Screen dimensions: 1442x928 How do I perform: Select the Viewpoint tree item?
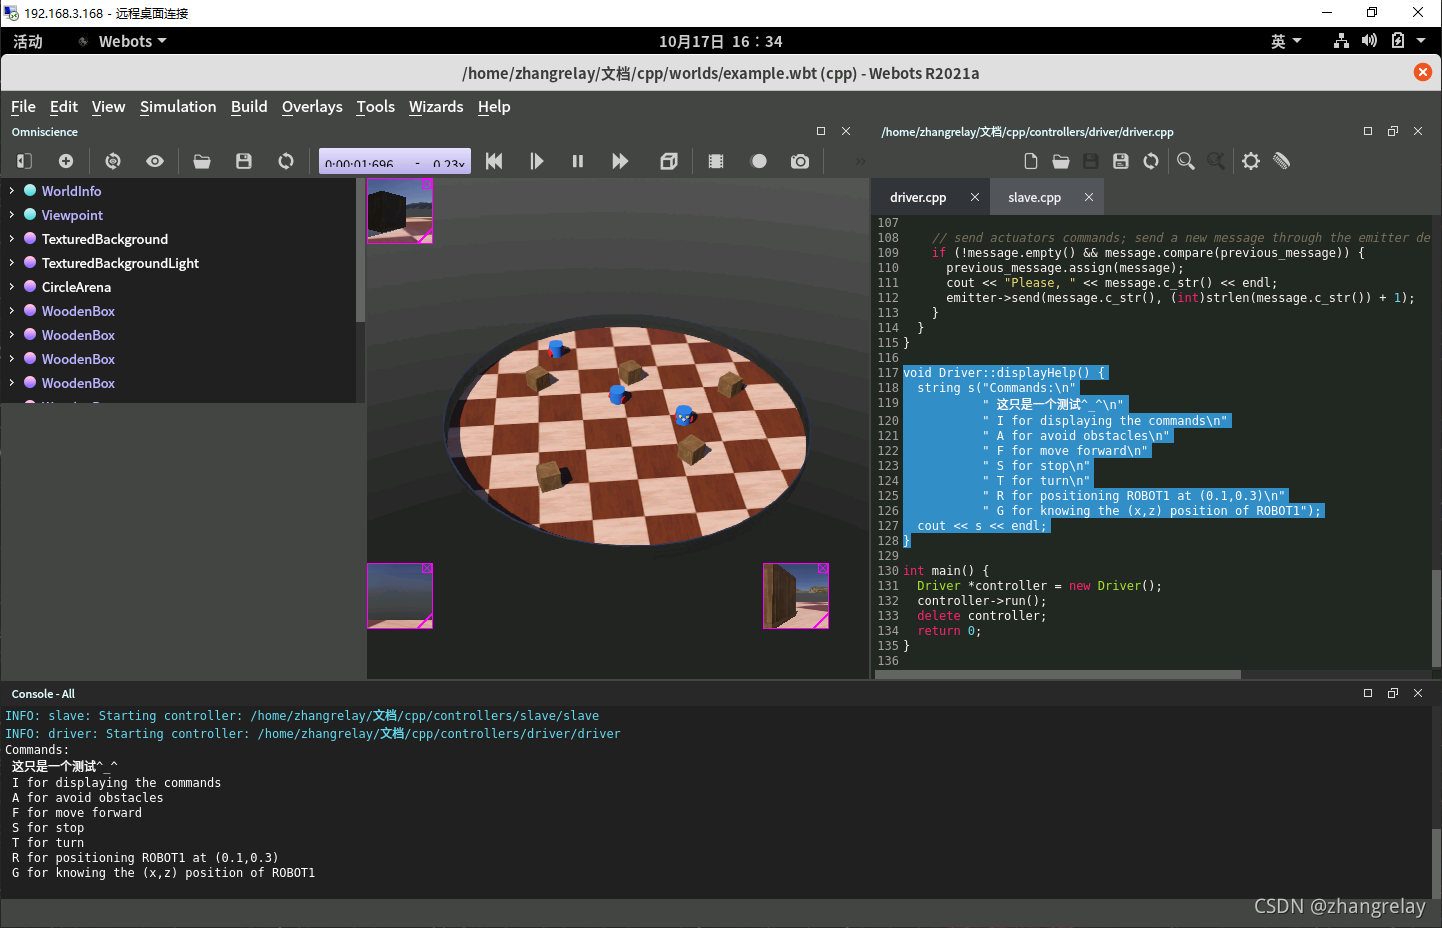(72, 215)
